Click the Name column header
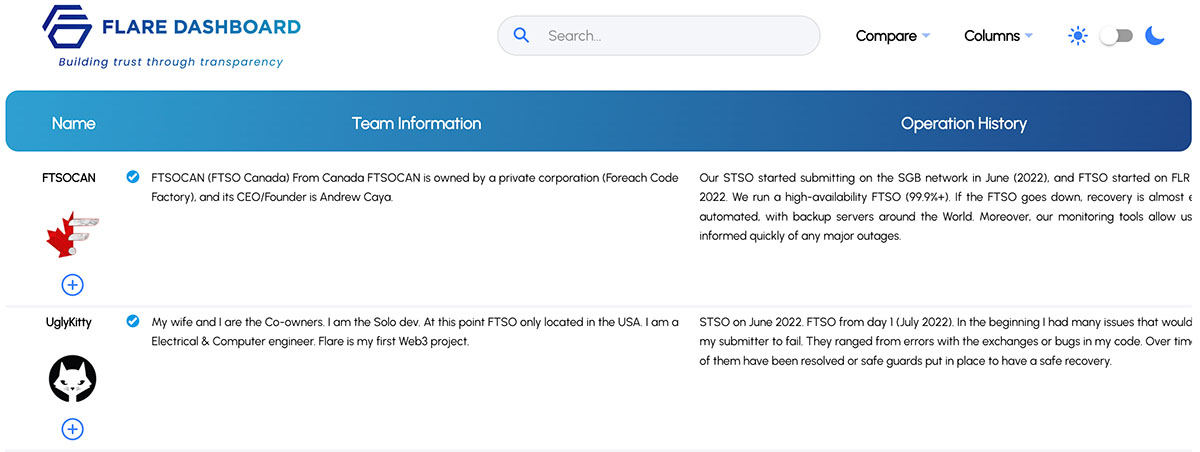The width and height of the screenshot is (1200, 452). [73, 123]
